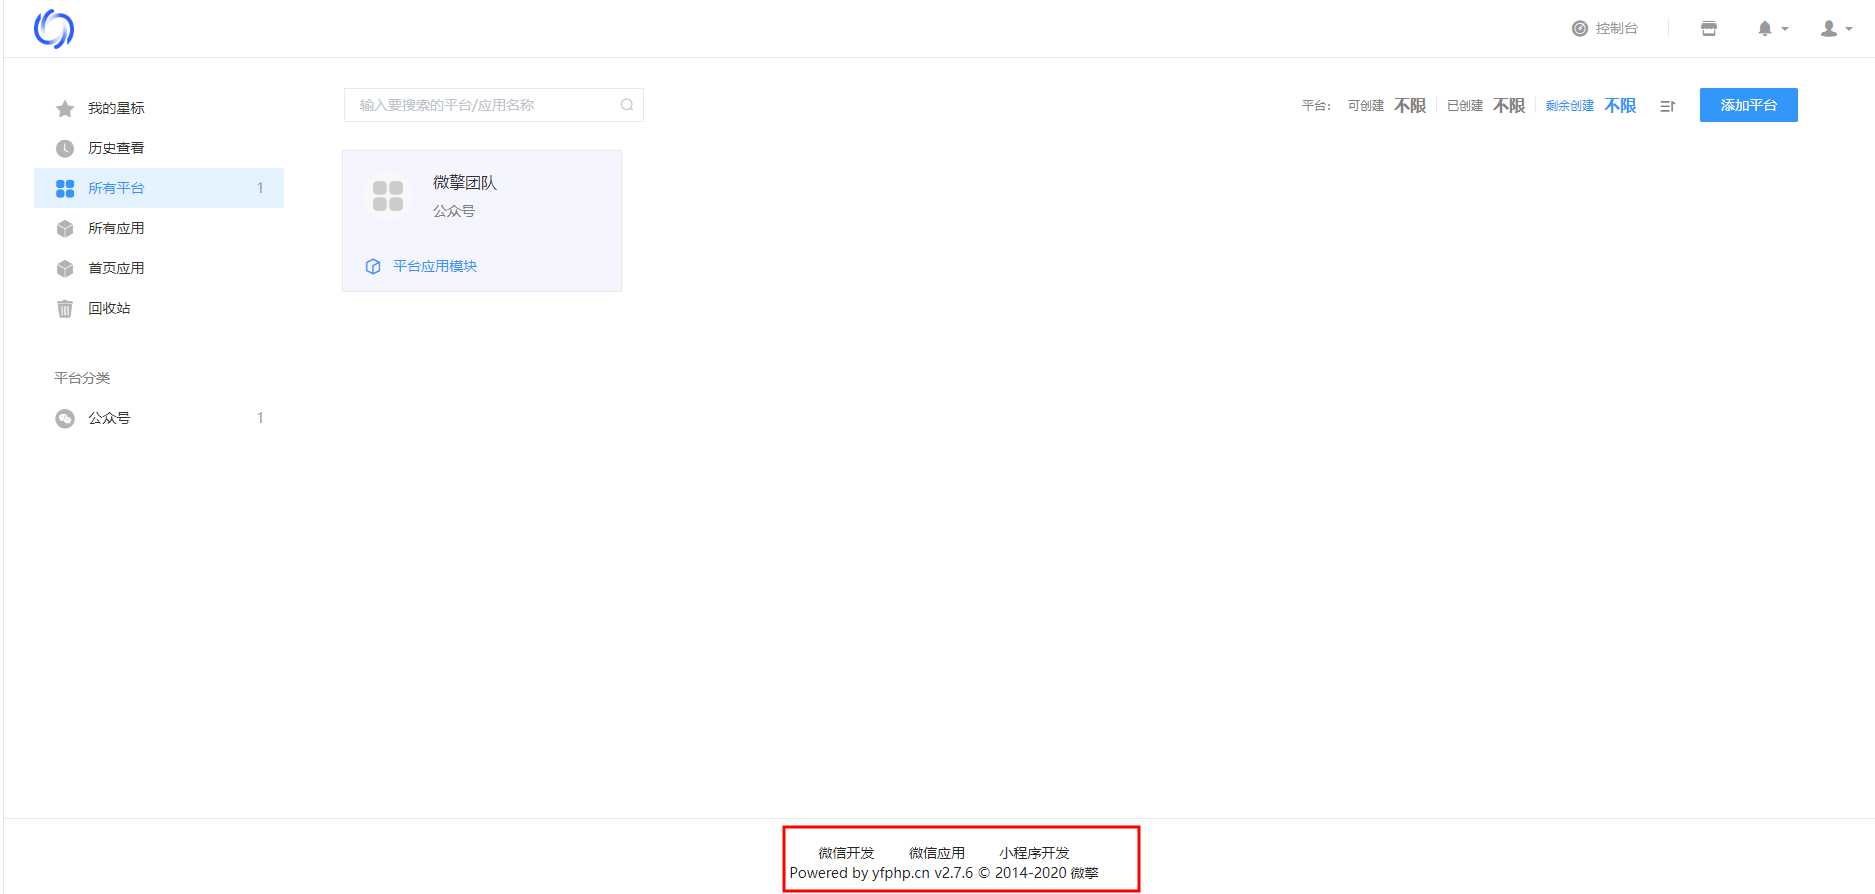Image resolution: width=1875 pixels, height=894 pixels.
Task: Open the 小程序开发 footer link
Action: (1034, 853)
